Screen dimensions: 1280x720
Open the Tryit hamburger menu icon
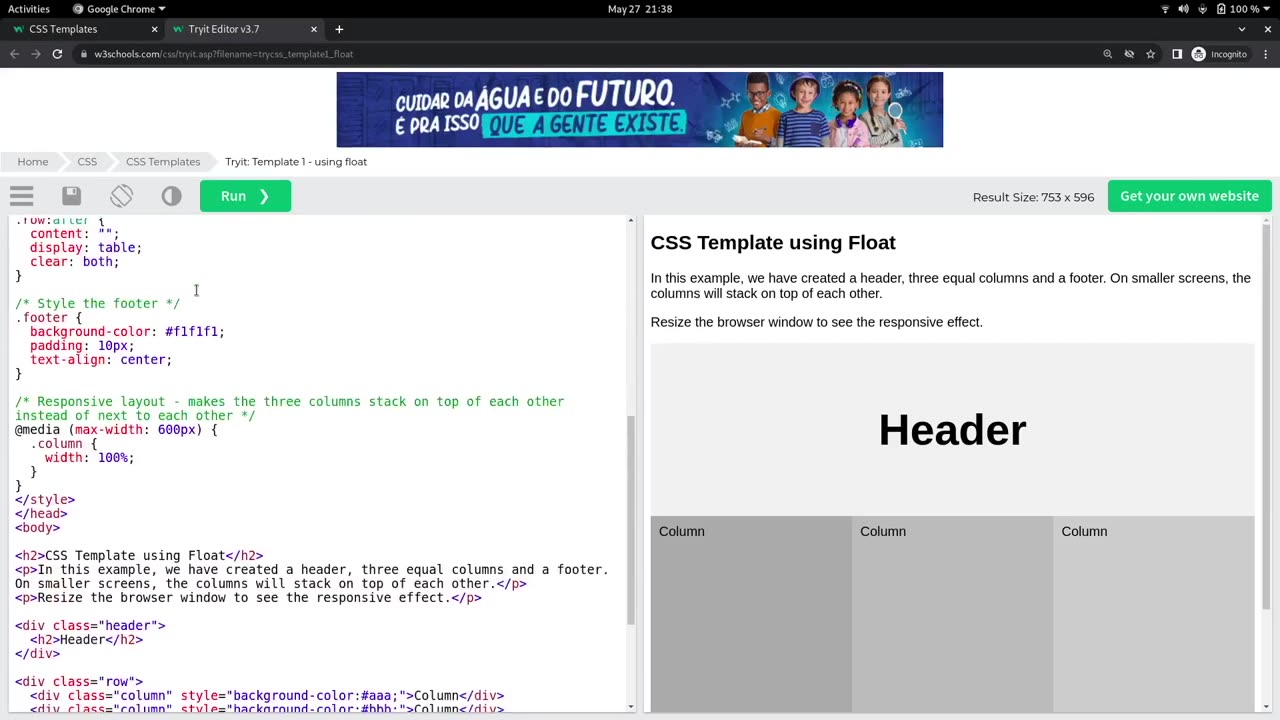(x=22, y=196)
